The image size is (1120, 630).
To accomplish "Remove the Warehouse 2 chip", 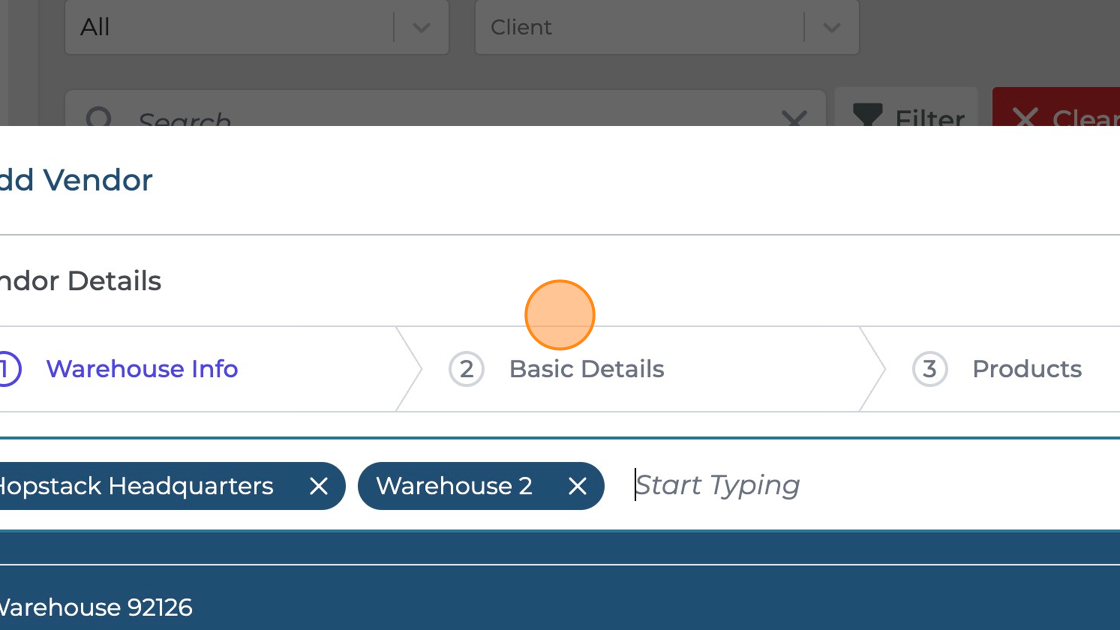I will tap(577, 486).
